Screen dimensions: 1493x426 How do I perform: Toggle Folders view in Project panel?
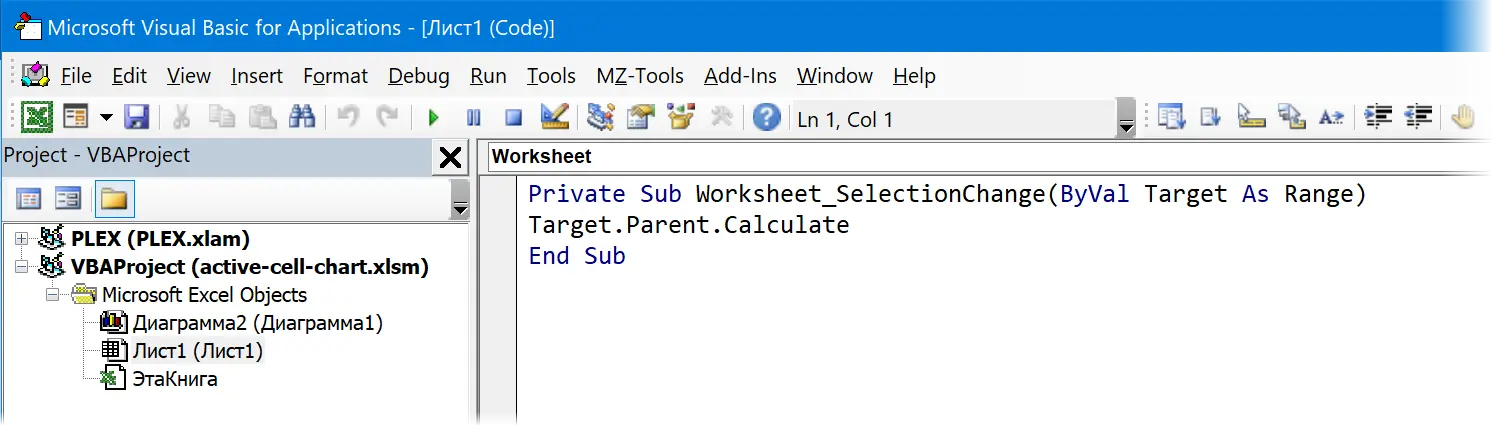(x=114, y=199)
